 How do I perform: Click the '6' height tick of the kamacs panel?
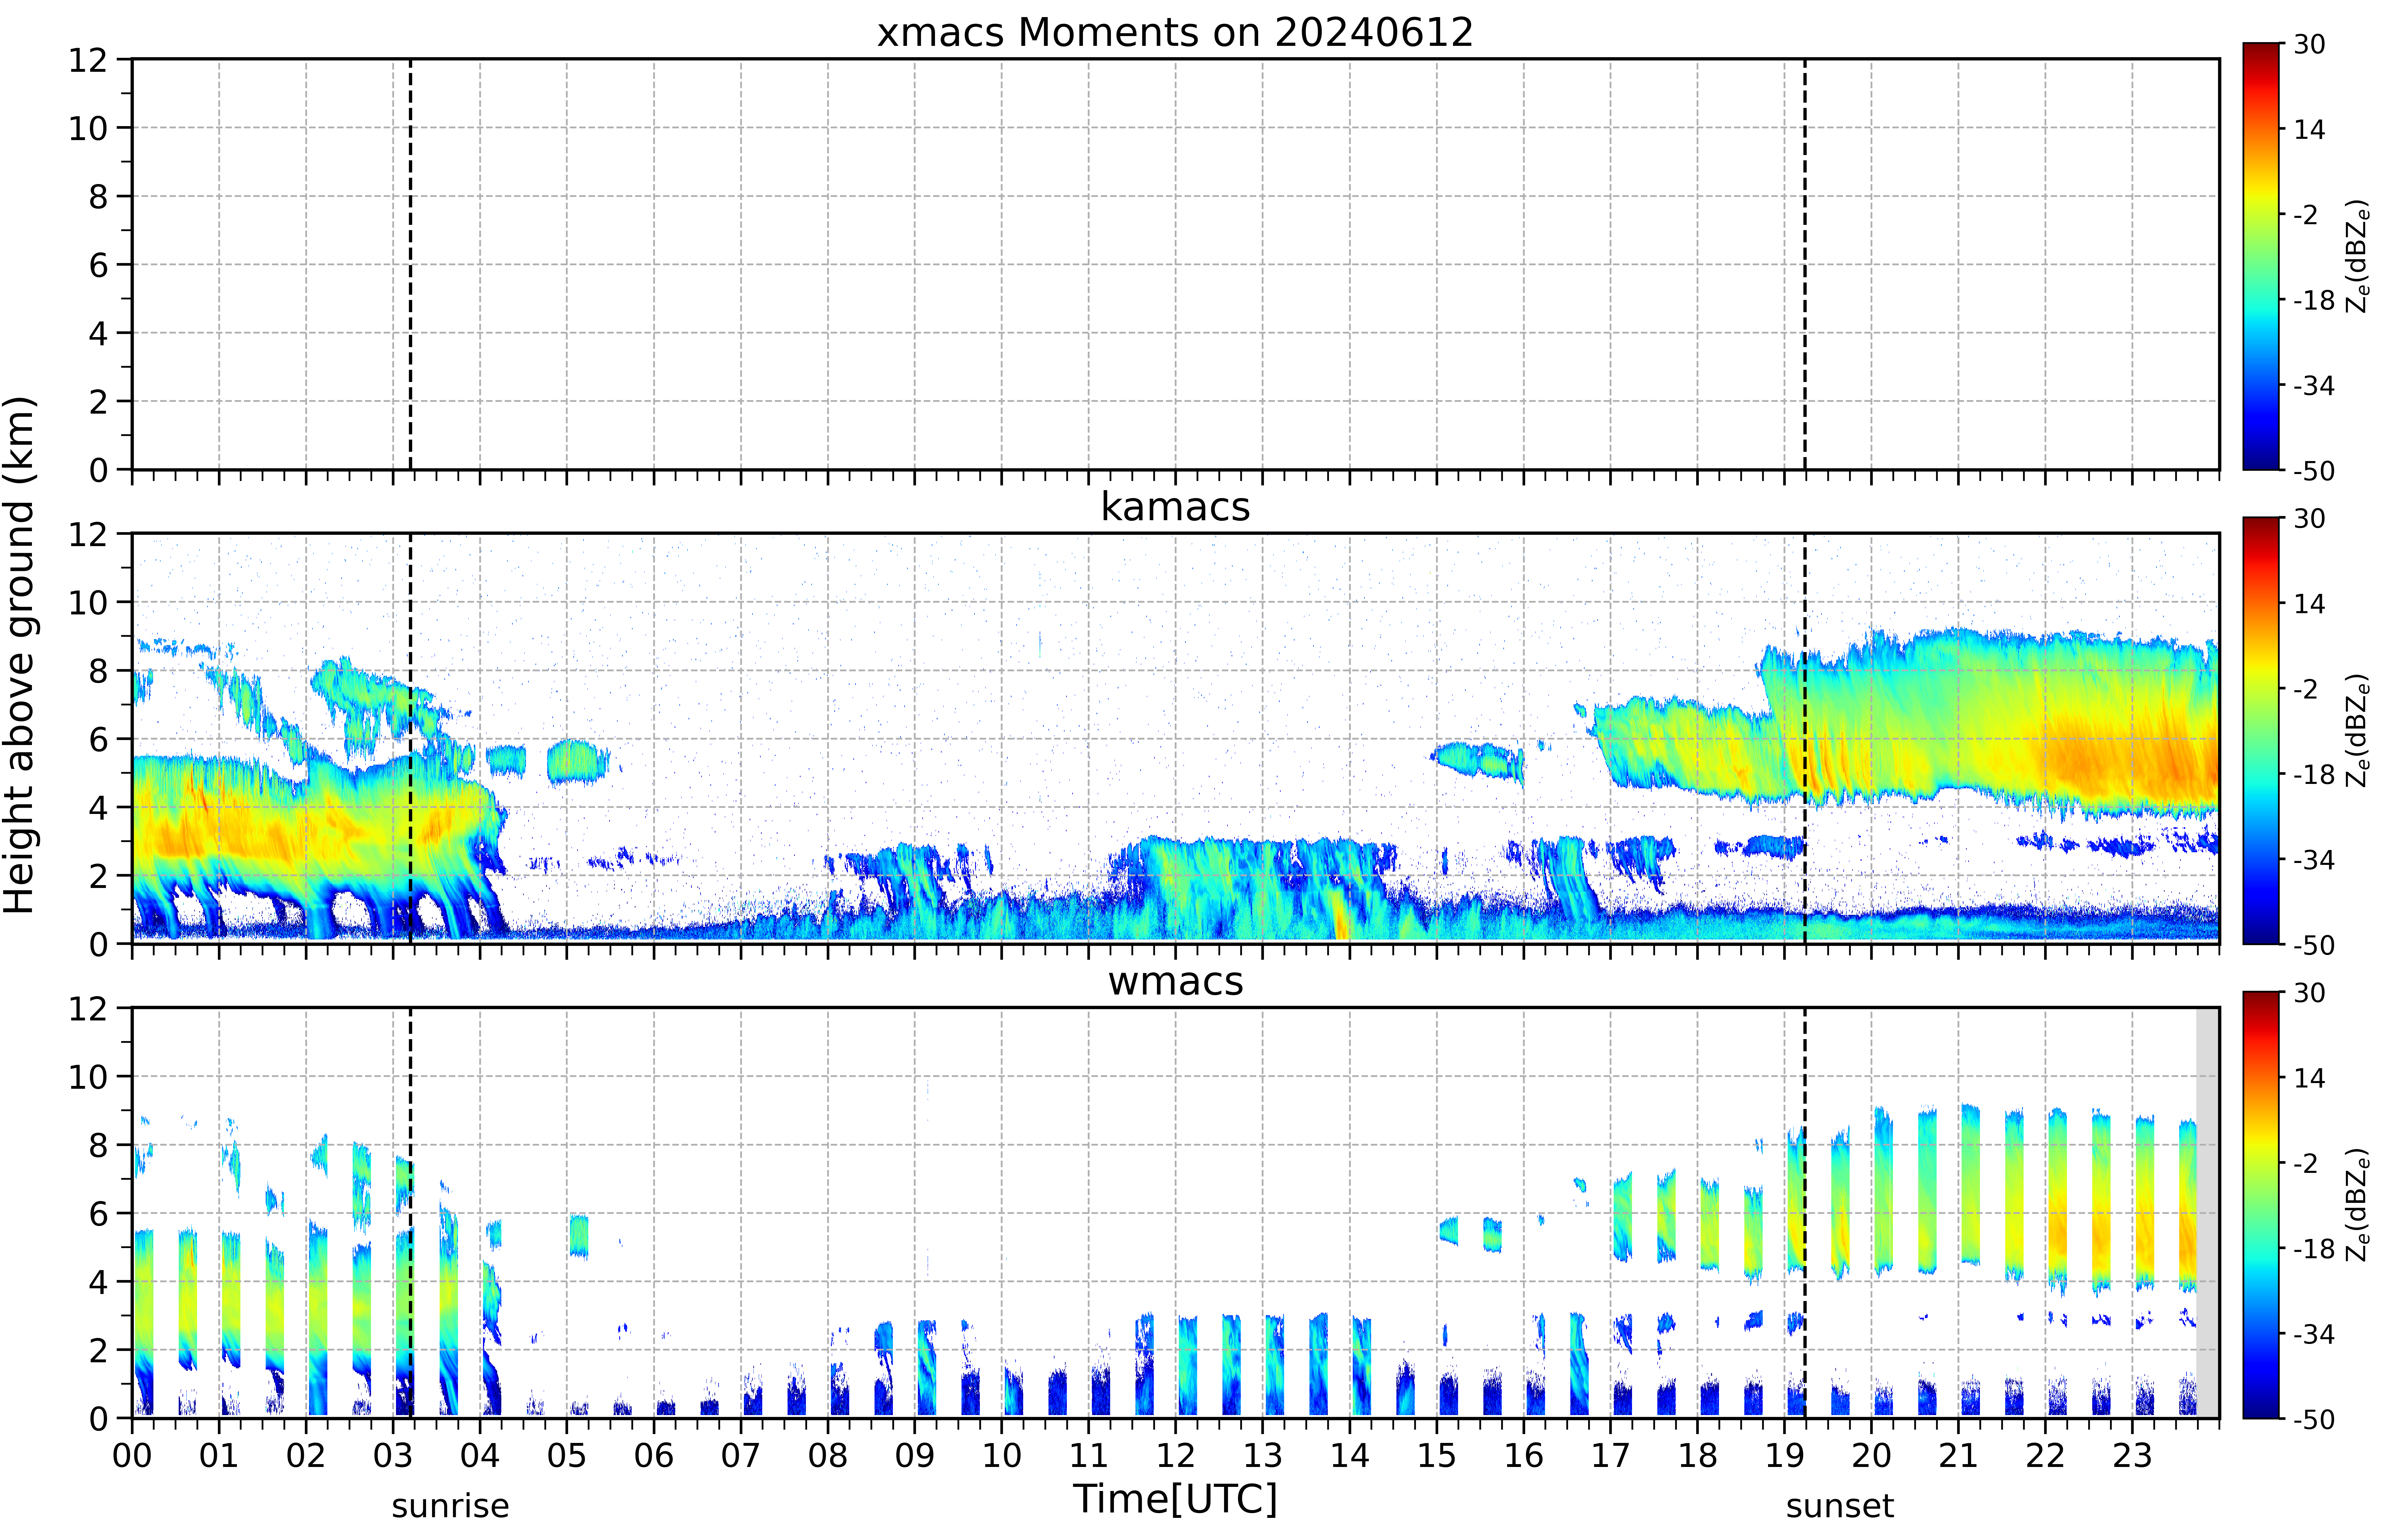[98, 739]
